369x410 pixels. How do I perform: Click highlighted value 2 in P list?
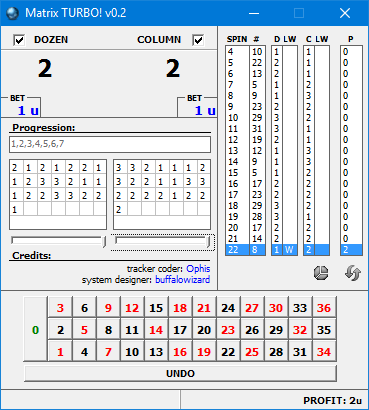(351, 250)
